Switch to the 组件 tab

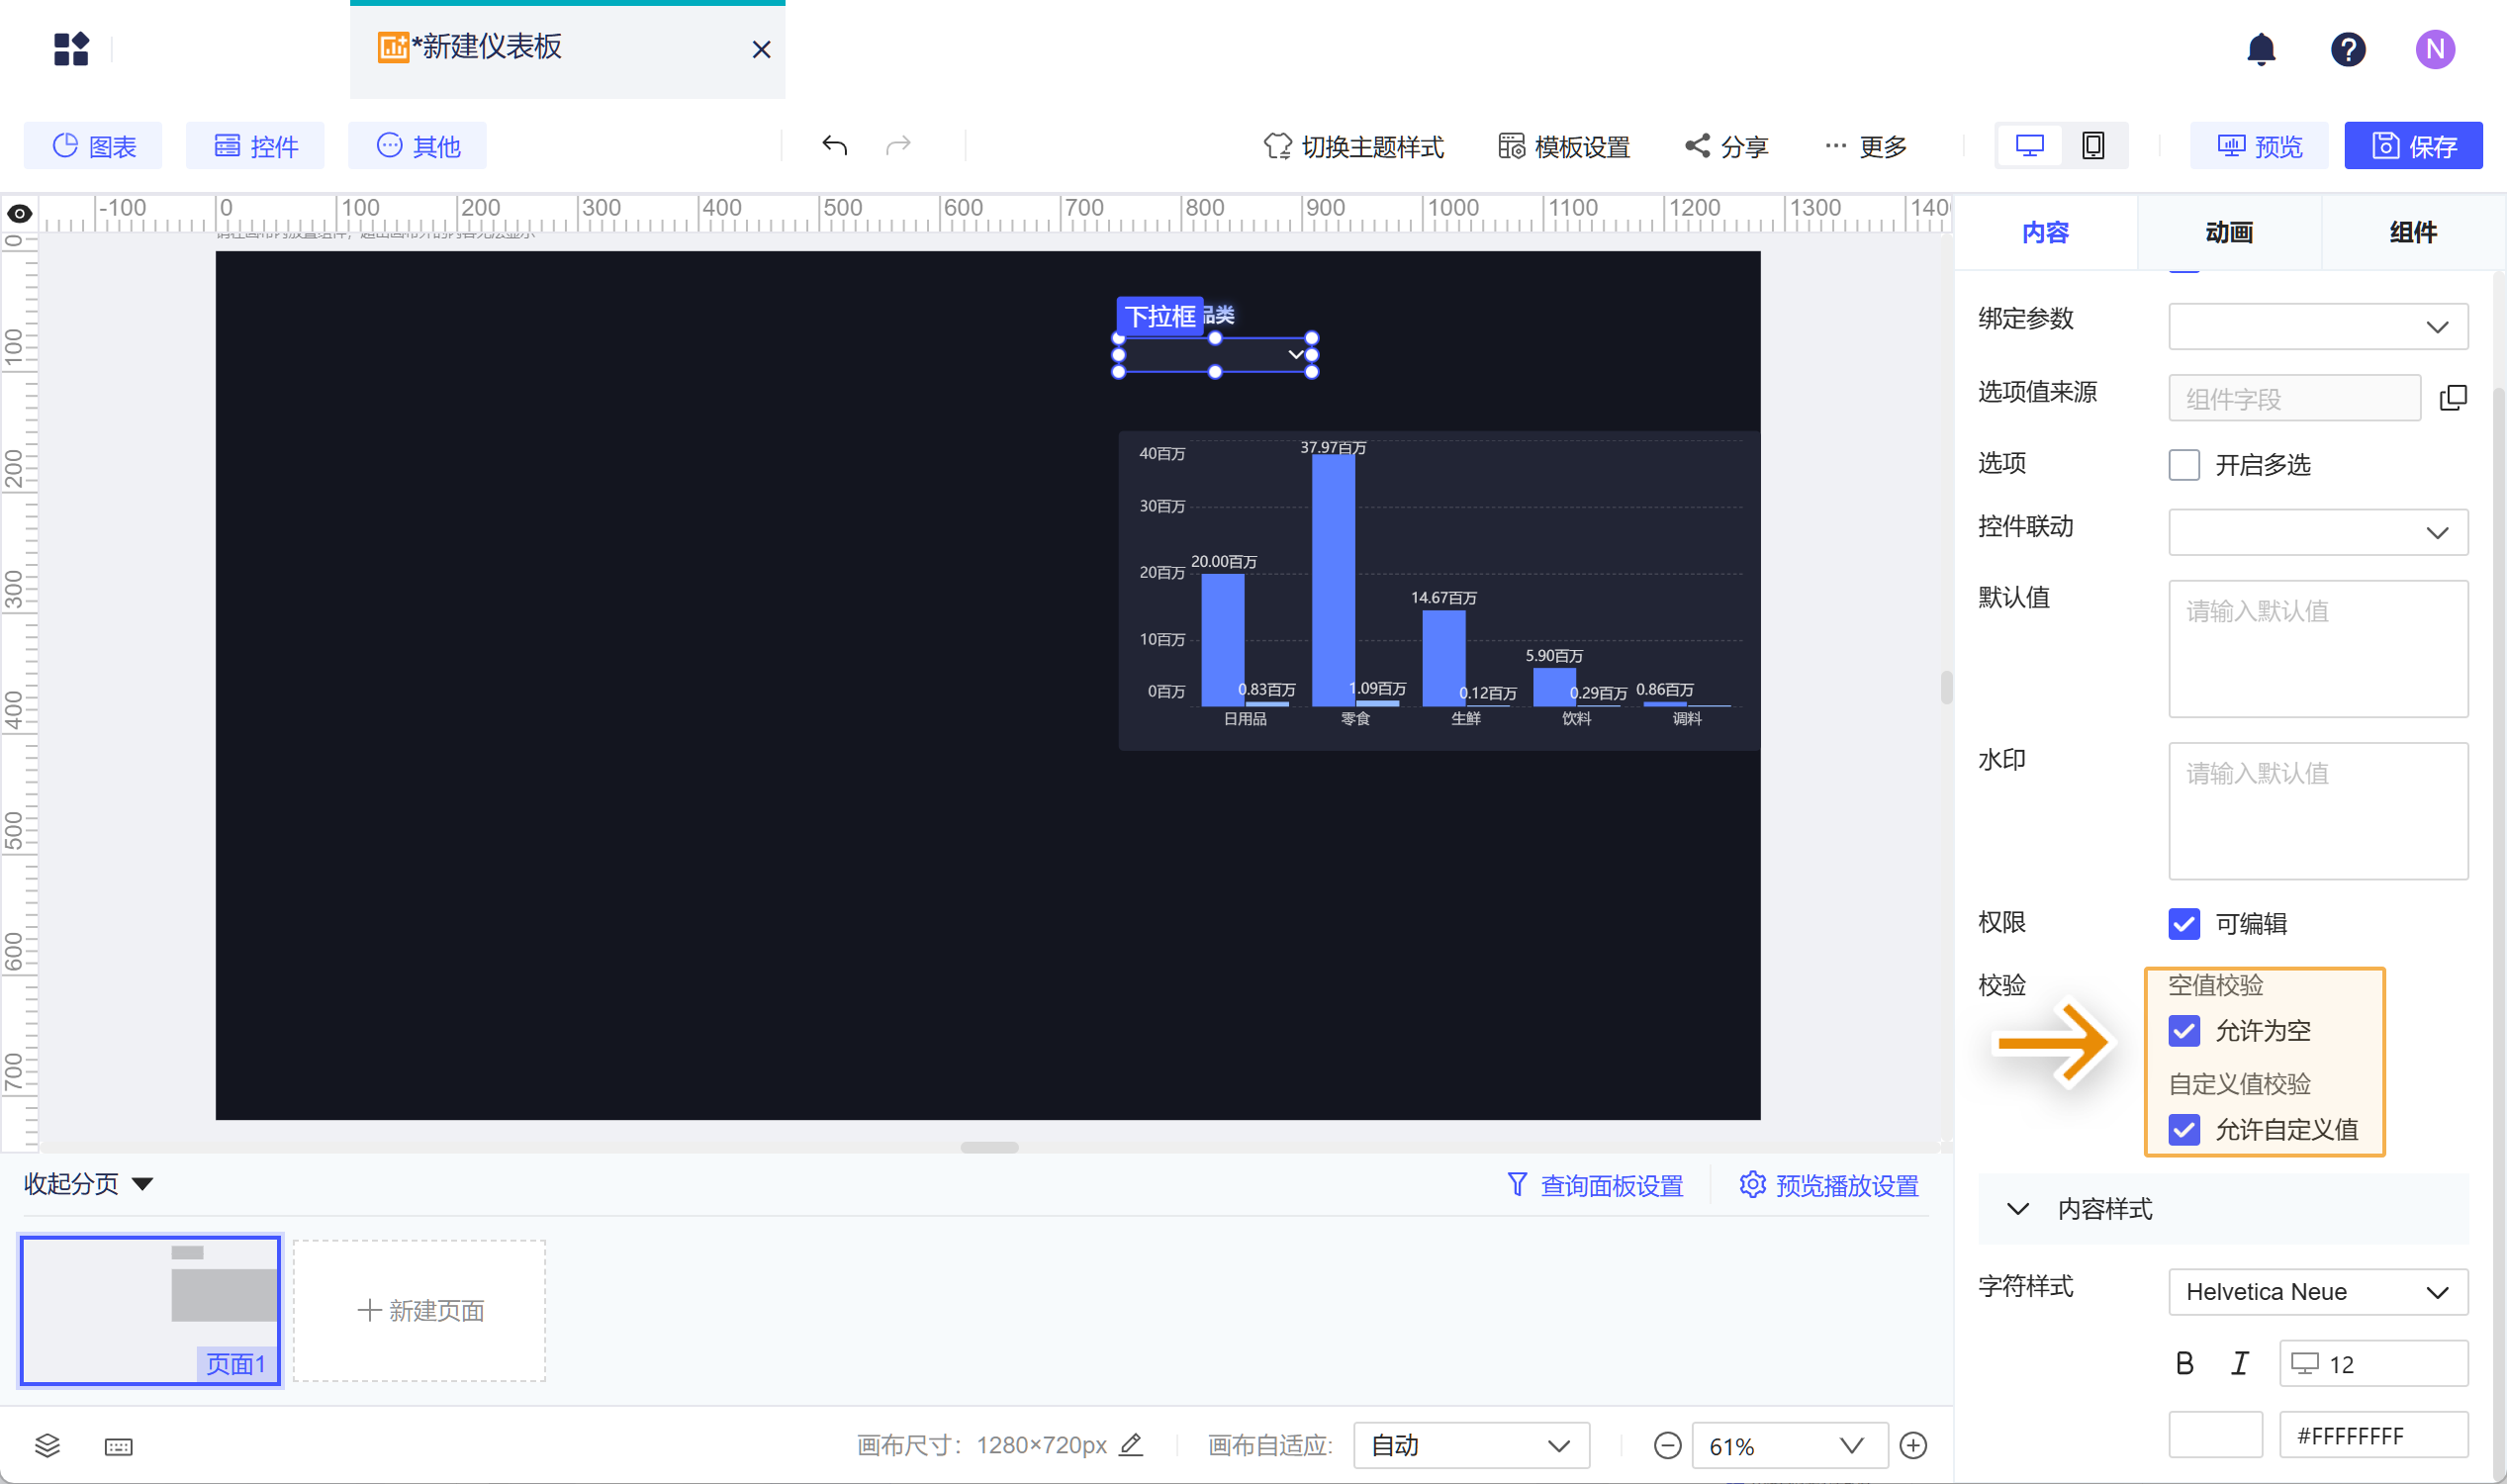[2412, 233]
